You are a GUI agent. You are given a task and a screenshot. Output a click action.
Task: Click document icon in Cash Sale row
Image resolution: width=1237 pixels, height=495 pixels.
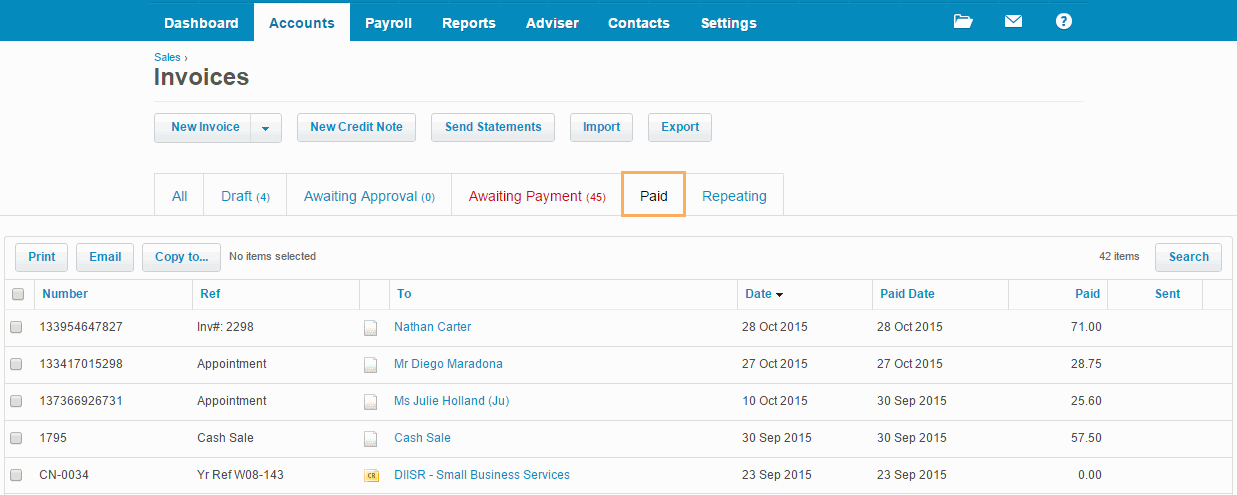pos(371,438)
